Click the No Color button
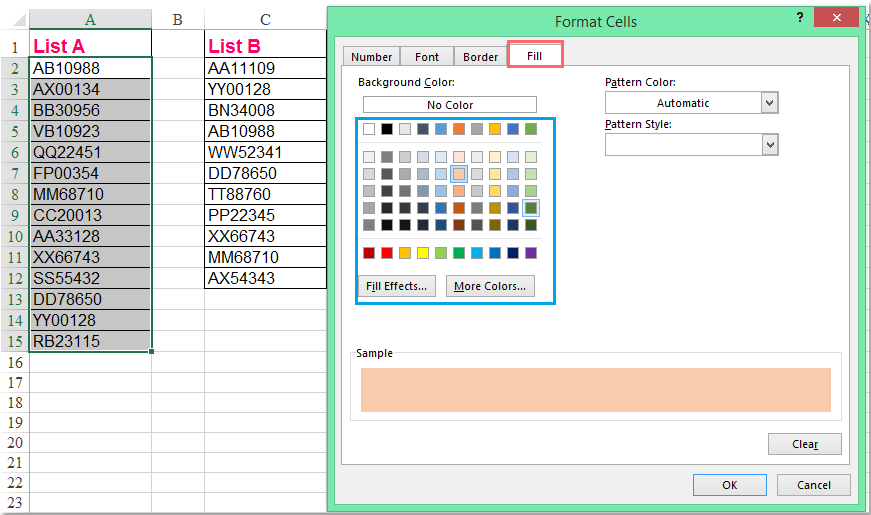The width and height of the screenshot is (871, 515). (449, 104)
